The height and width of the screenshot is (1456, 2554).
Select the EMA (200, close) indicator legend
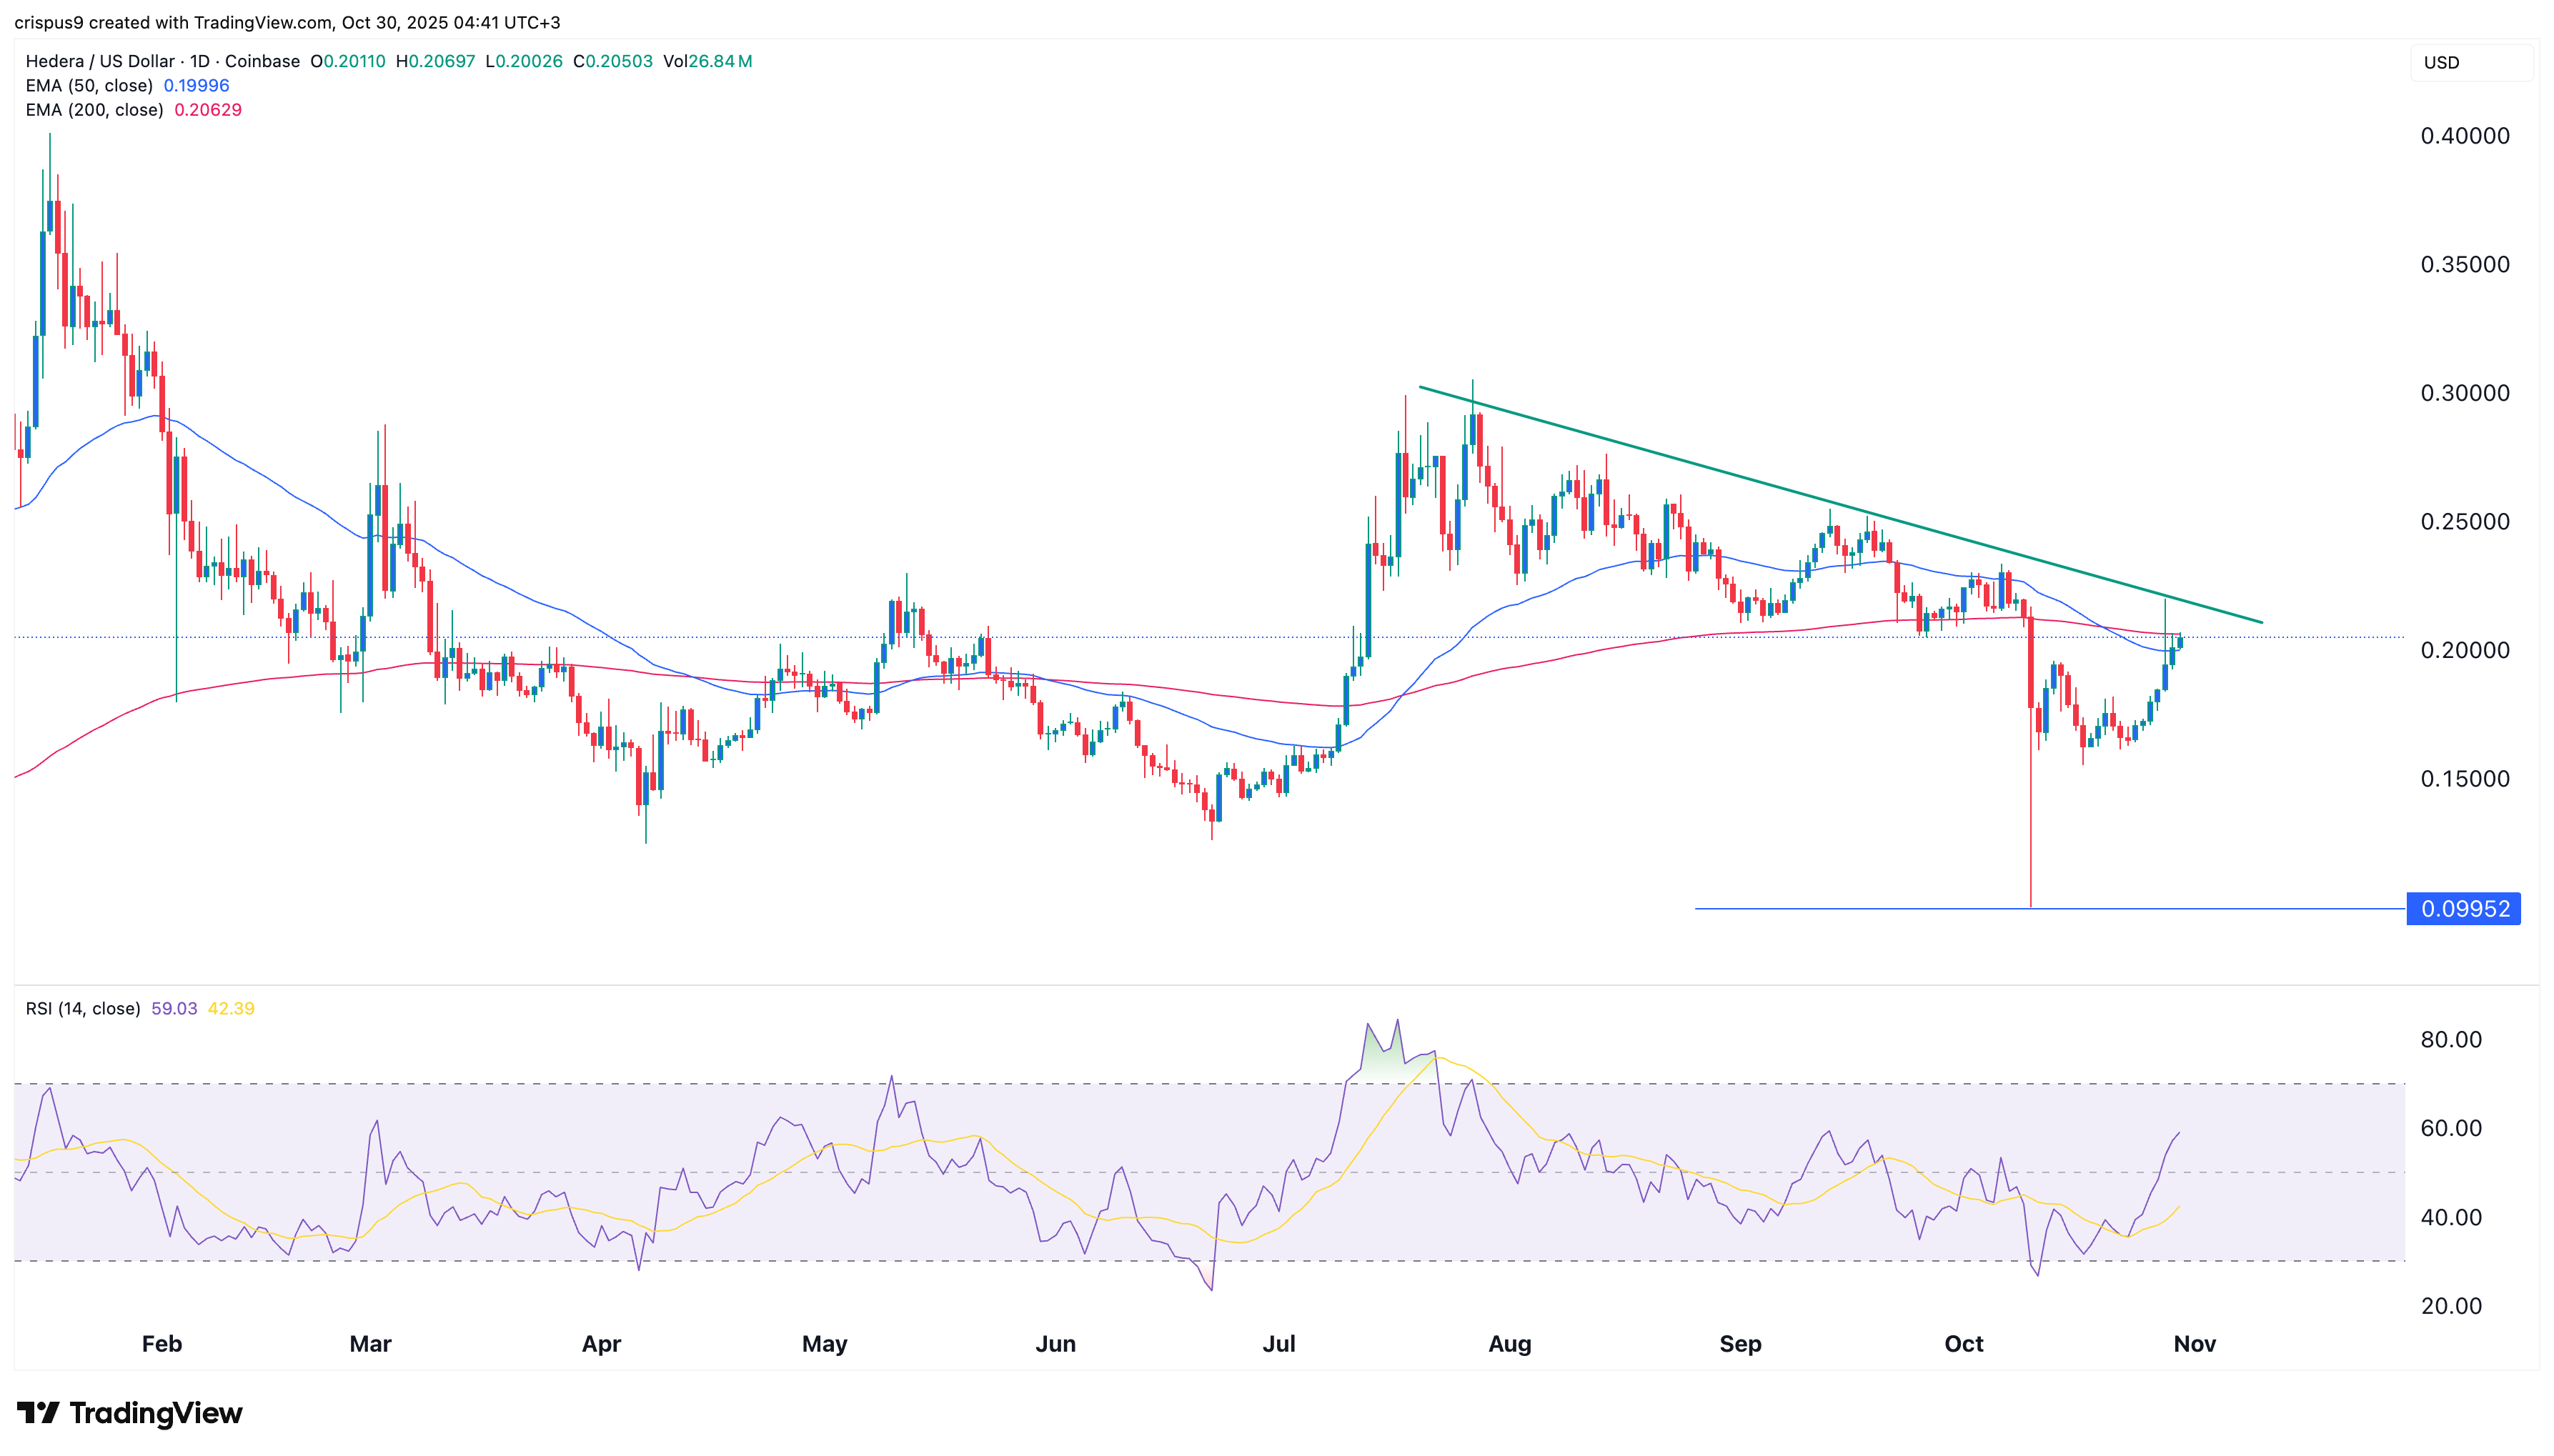click(x=94, y=110)
